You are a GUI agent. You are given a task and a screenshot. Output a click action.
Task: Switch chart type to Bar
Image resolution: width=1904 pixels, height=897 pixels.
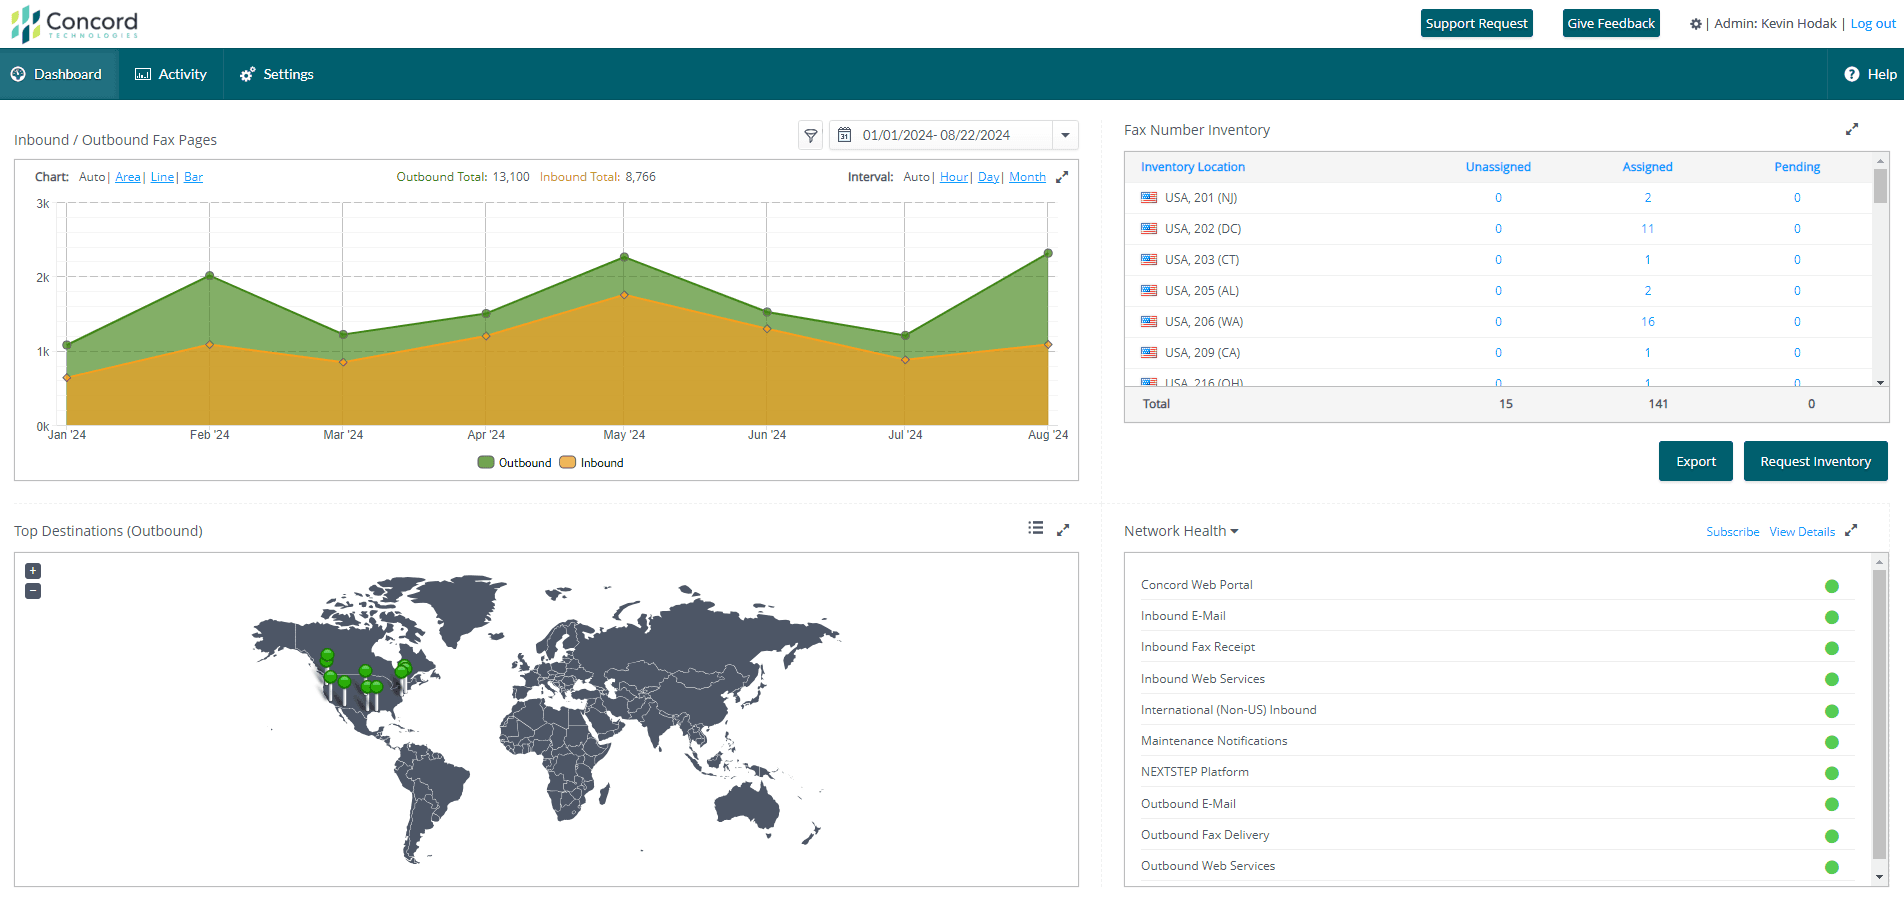[193, 177]
